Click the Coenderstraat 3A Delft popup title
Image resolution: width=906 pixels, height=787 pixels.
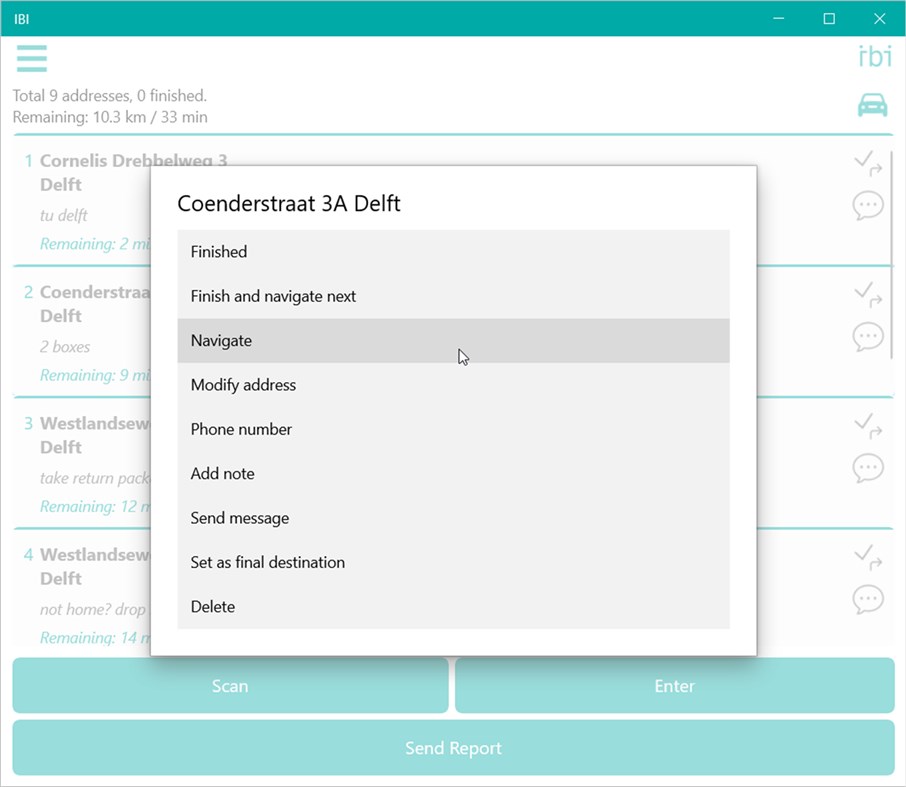[288, 203]
